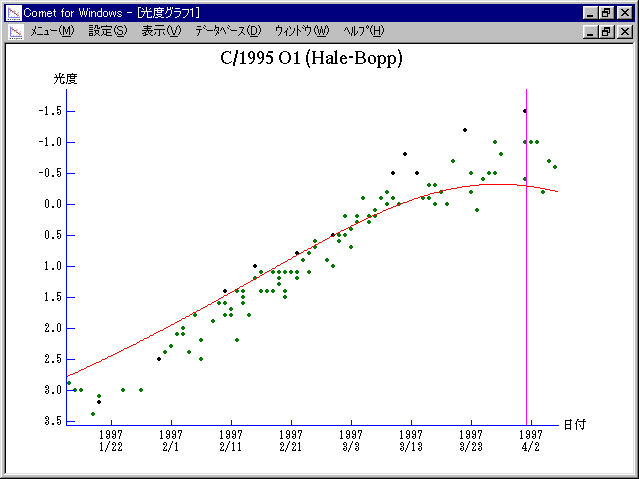This screenshot has height=479, width=639.
Task: Click the chart title C/1995 O1 (Hale-Bopp)
Action: coord(311,58)
